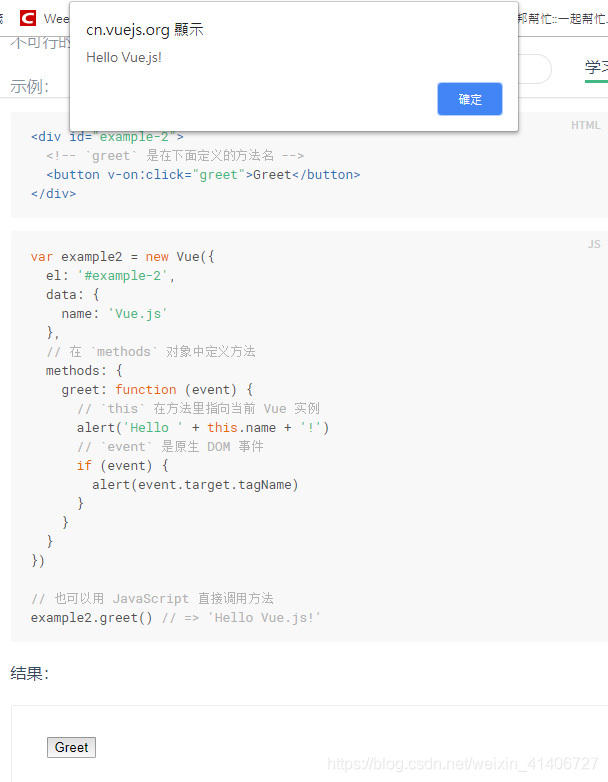Click the closing </div> tag line

point(53,194)
